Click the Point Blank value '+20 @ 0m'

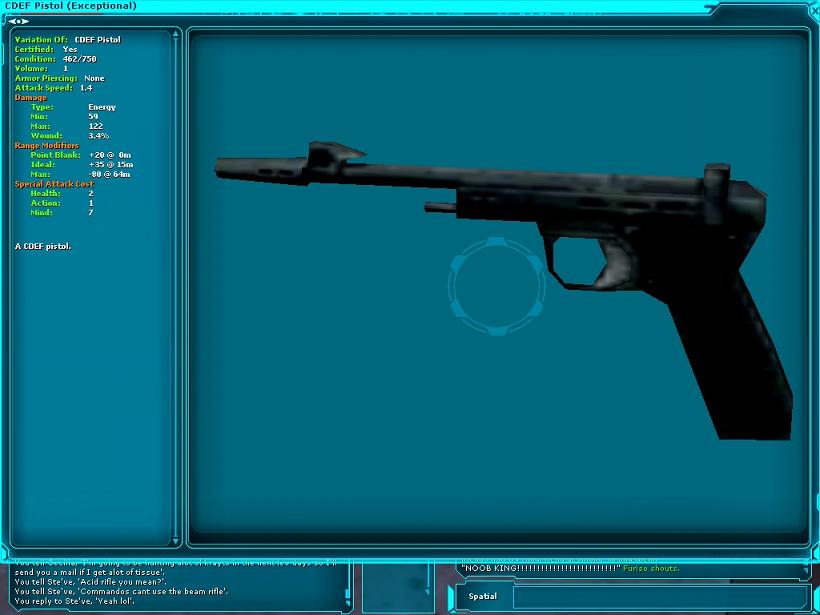110,155
